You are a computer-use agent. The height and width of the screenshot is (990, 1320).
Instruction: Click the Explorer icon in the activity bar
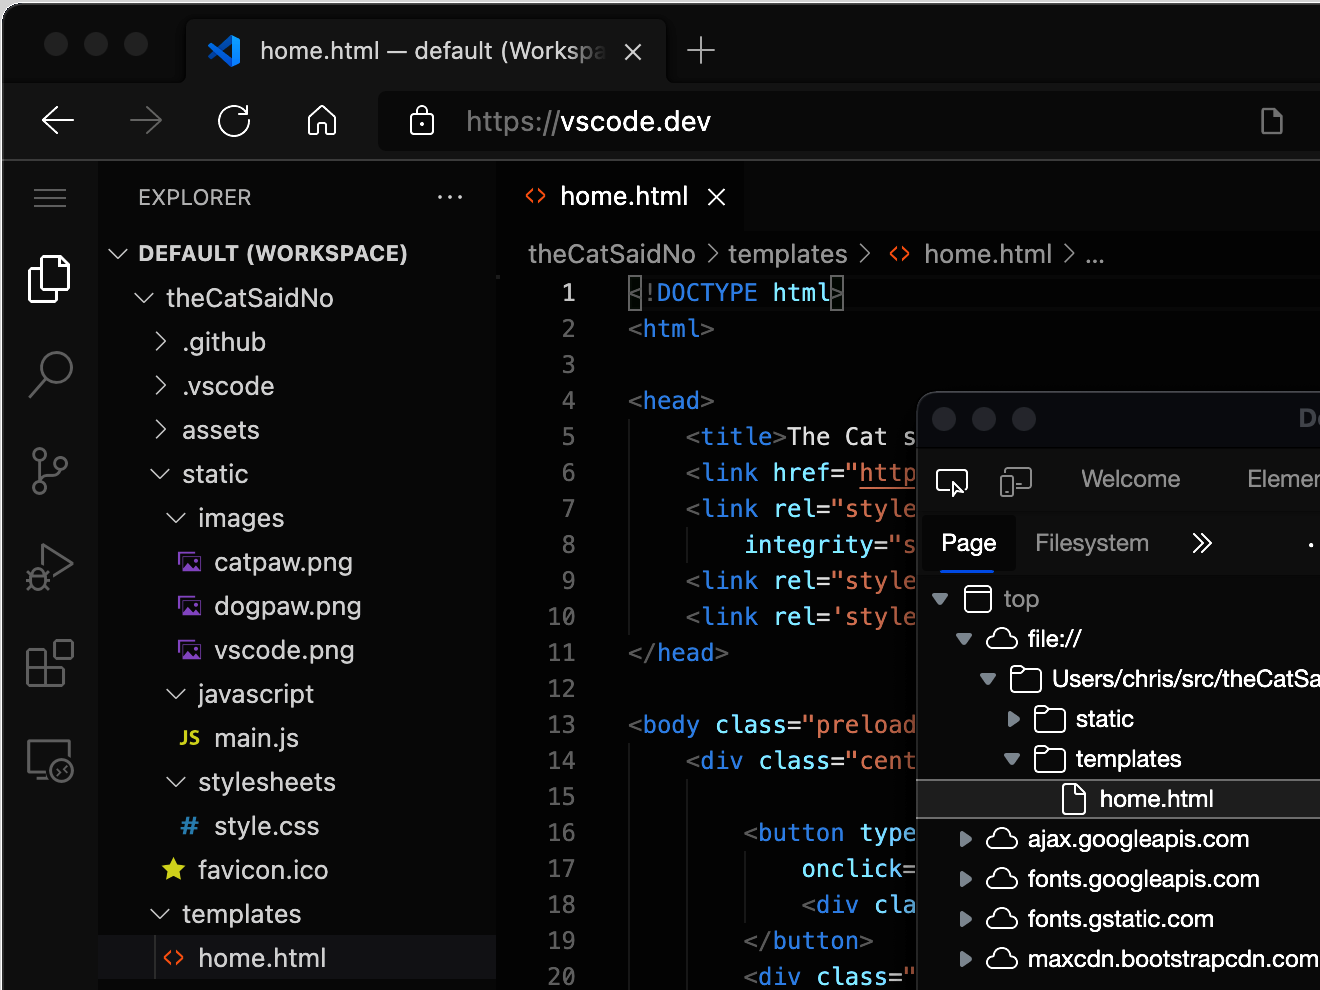pos(49,278)
